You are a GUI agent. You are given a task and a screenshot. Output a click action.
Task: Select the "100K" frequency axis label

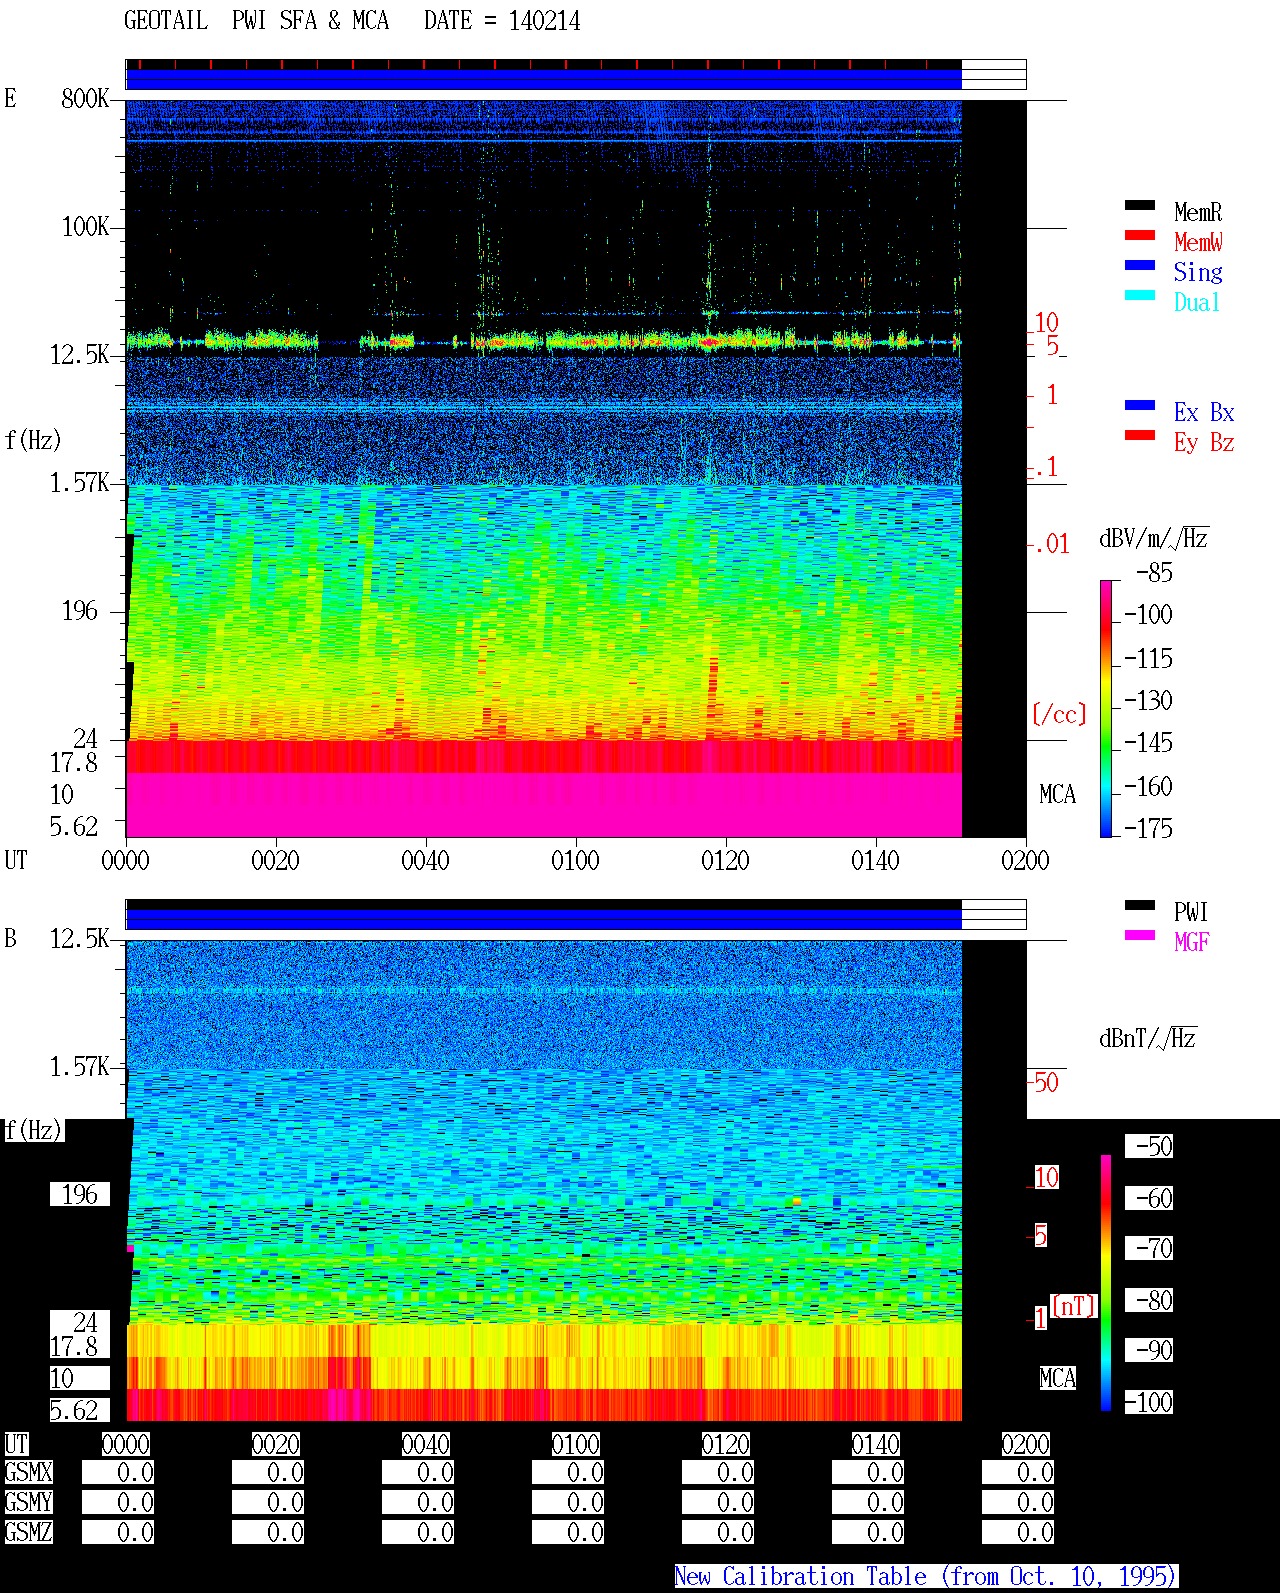click(x=85, y=227)
